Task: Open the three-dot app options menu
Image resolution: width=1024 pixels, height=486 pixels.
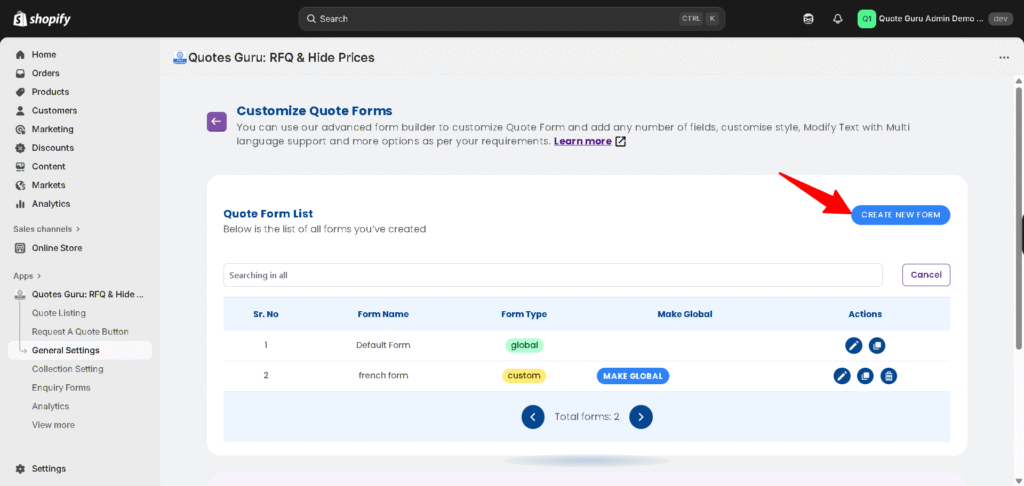Action: click(x=1004, y=58)
